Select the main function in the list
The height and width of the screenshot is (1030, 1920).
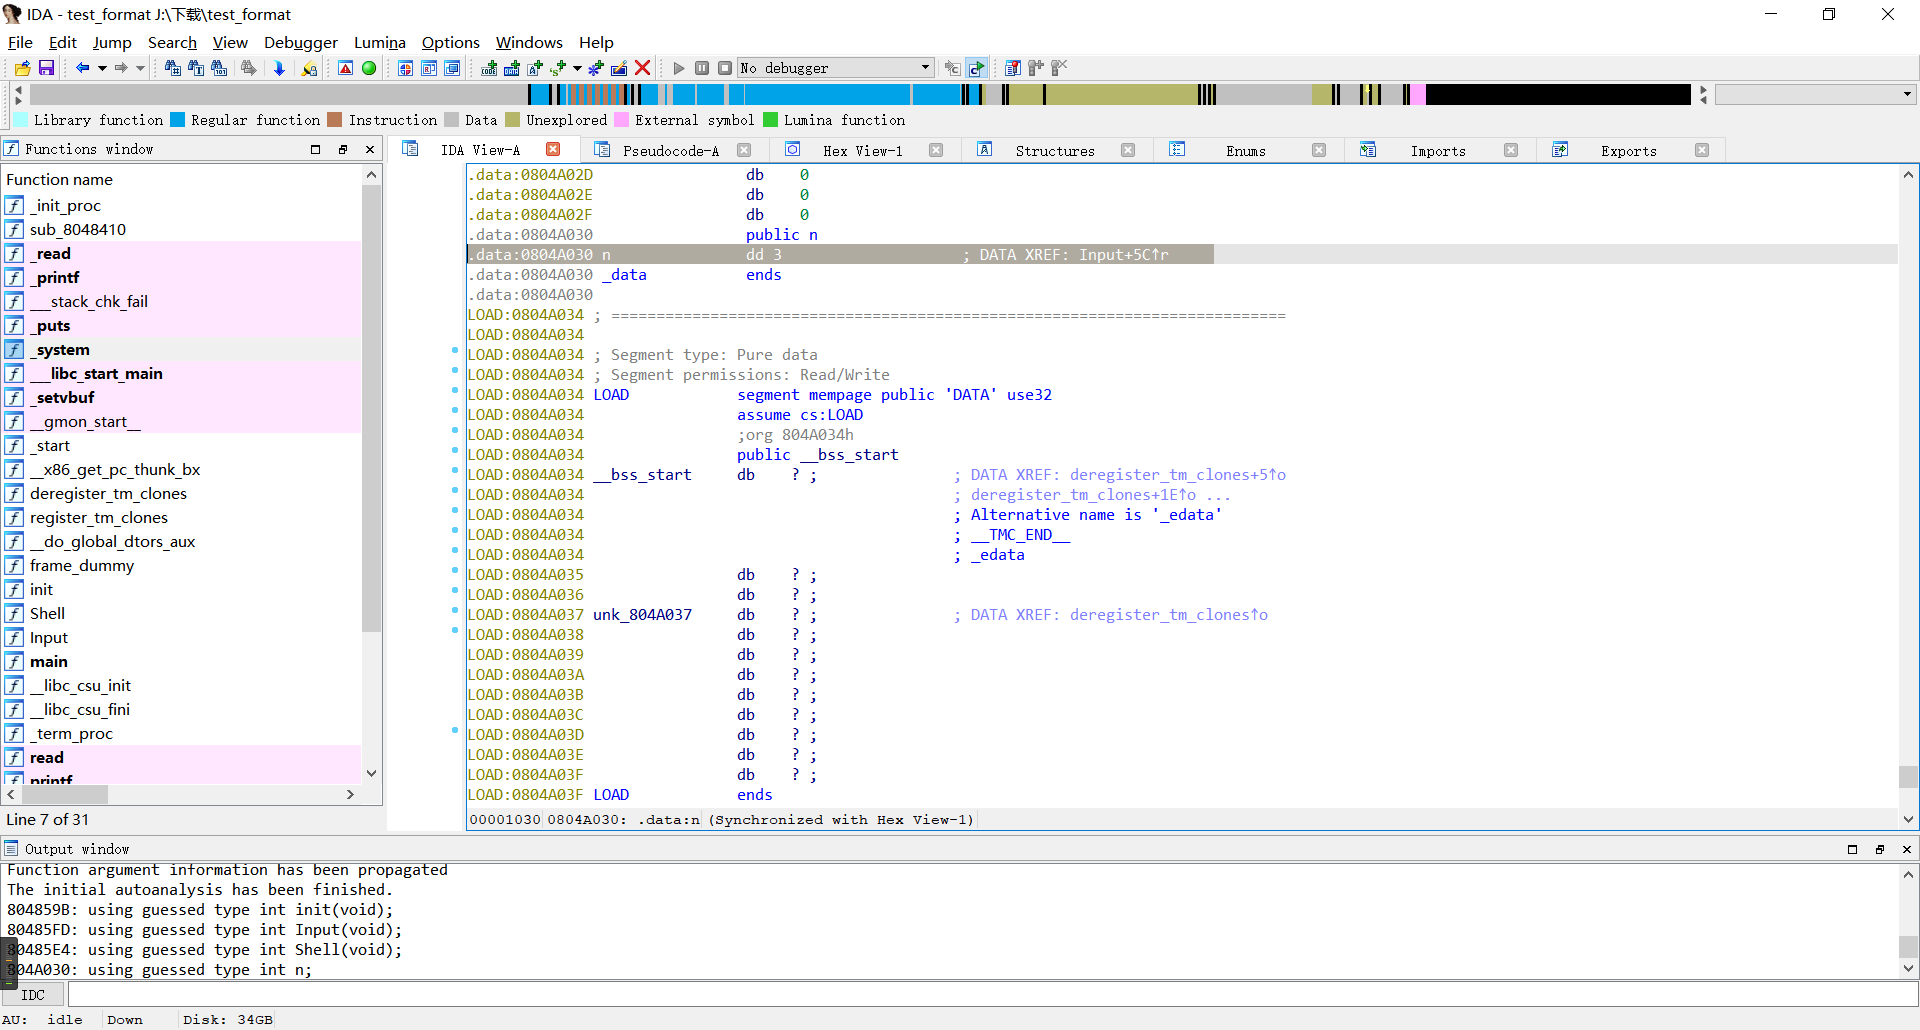point(49,661)
